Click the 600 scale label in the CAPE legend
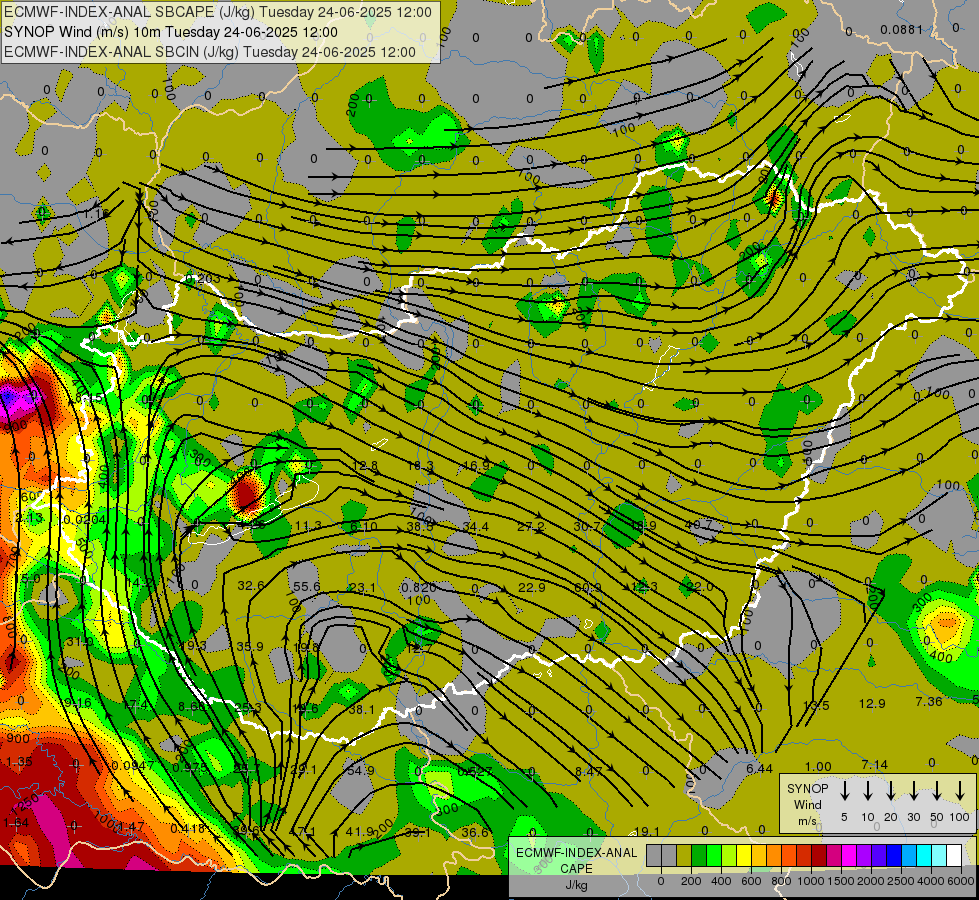This screenshot has height=900, width=979. tap(751, 881)
